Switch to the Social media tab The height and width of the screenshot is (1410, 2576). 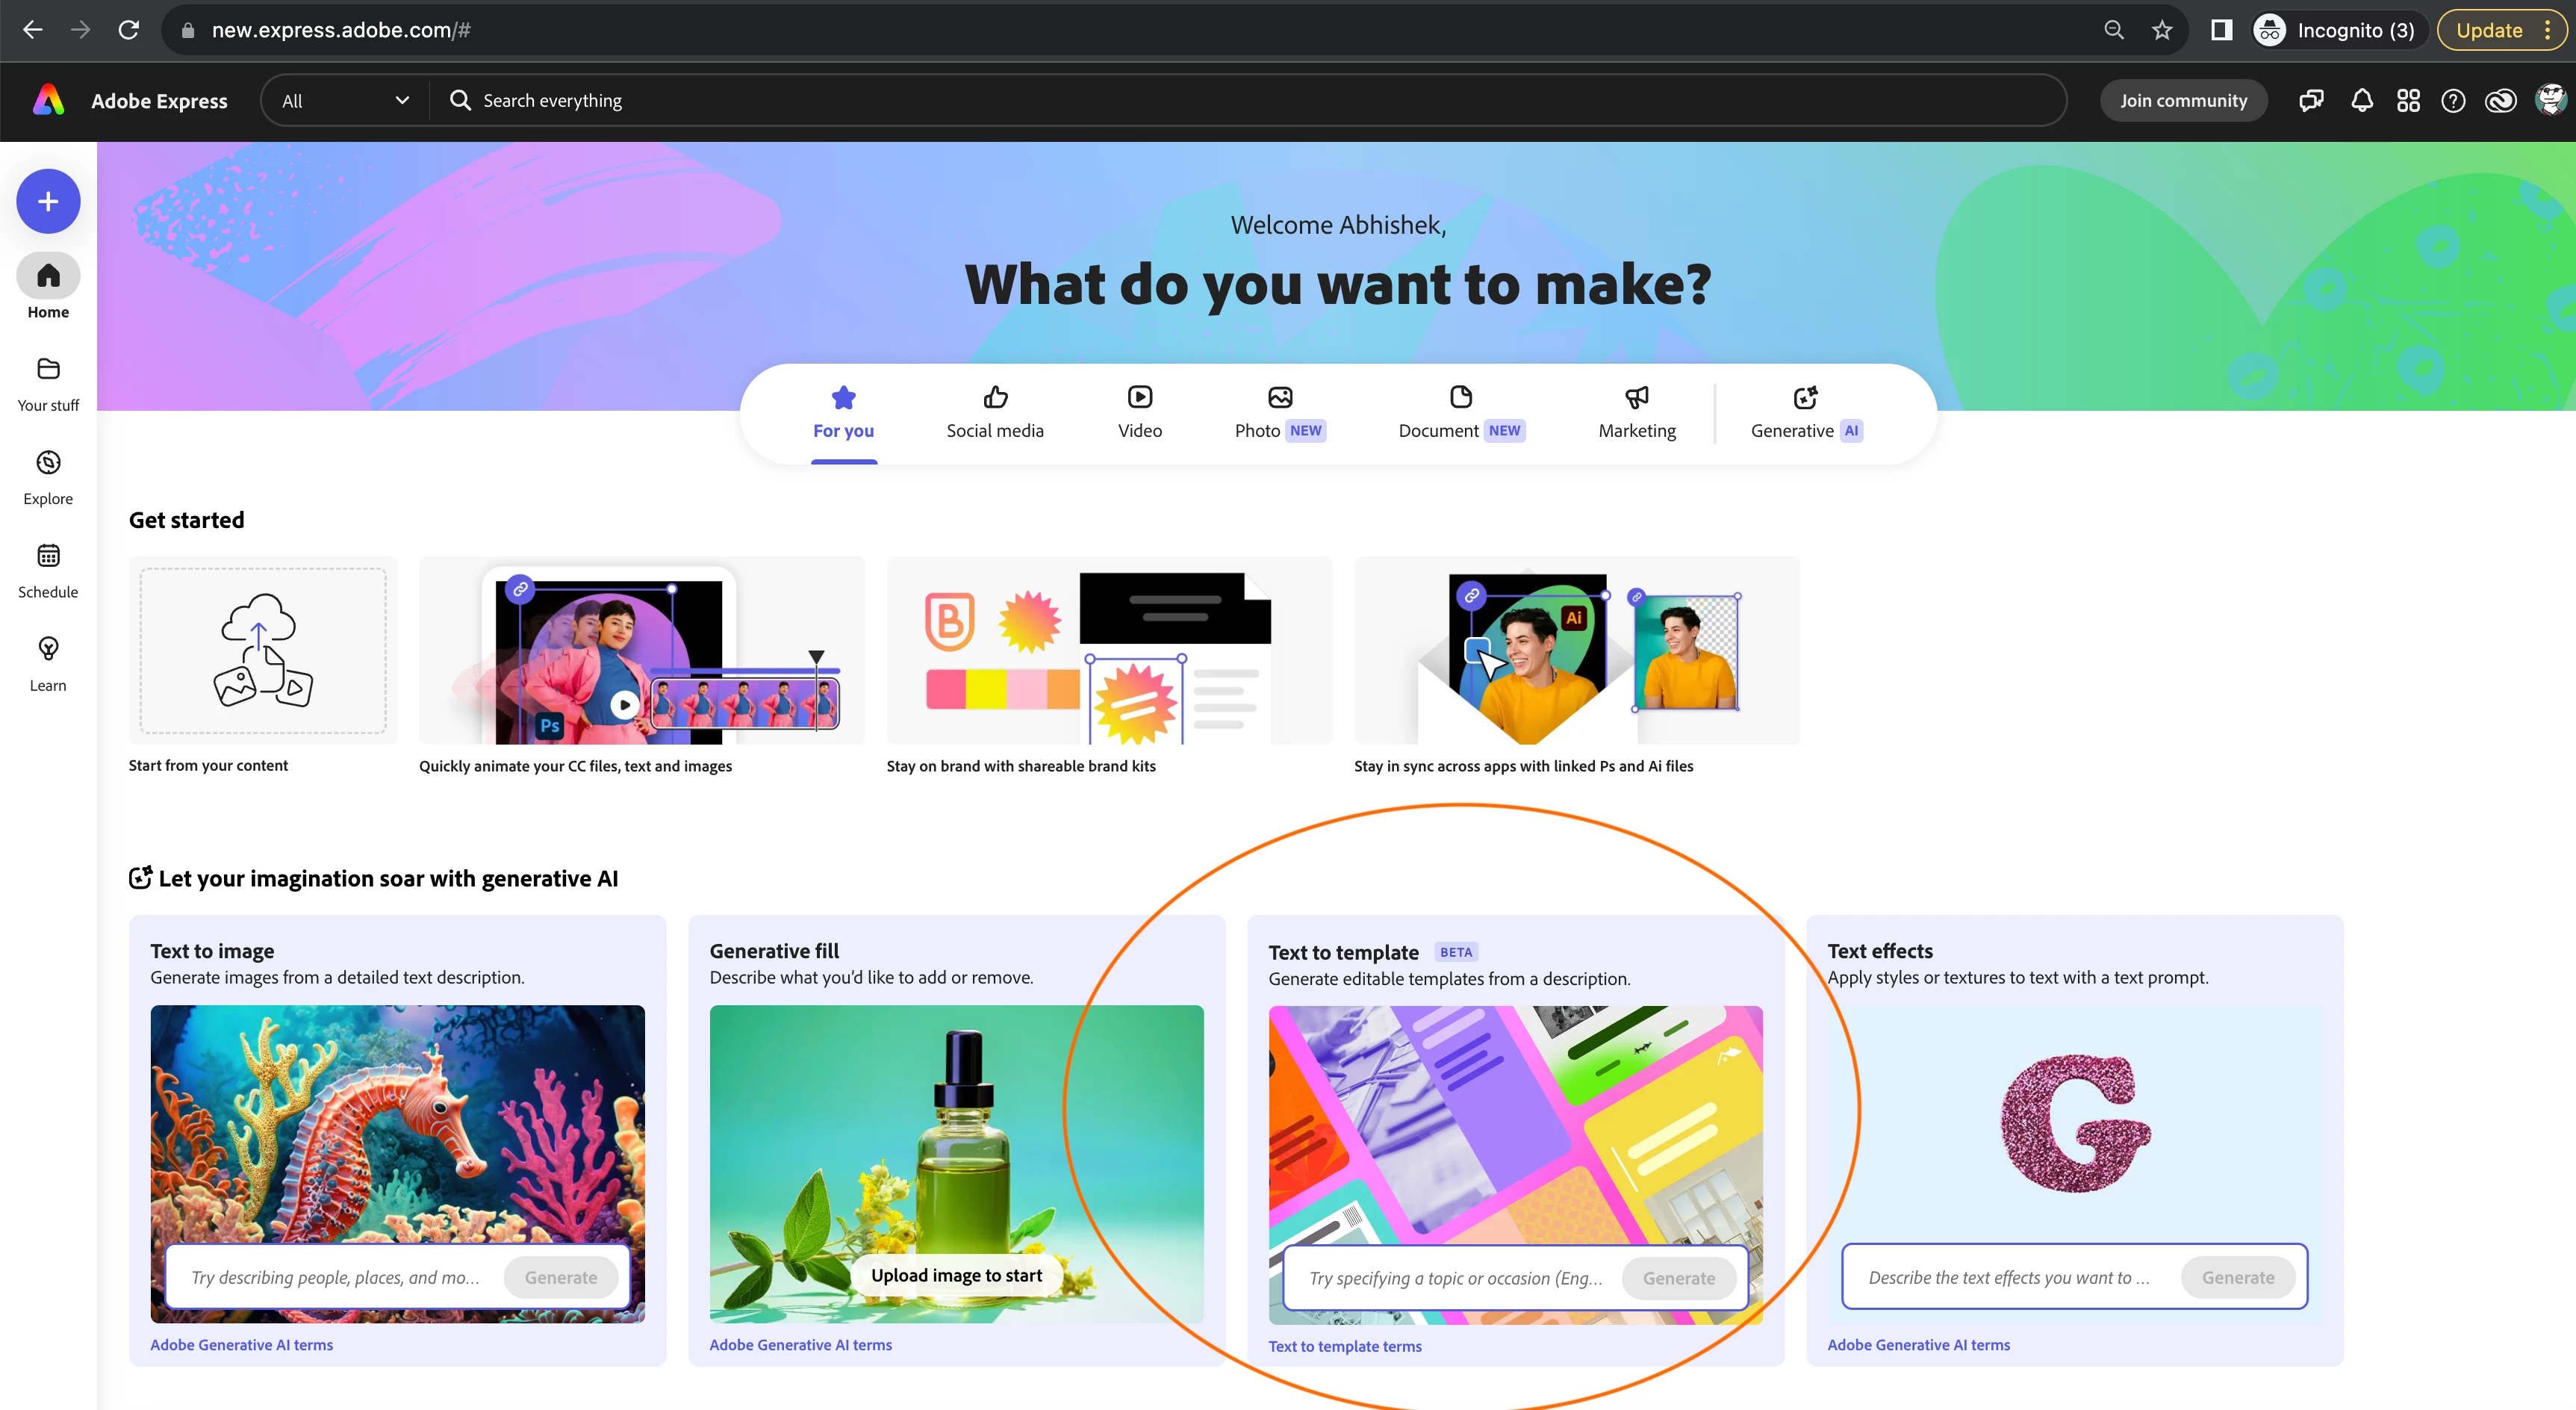[x=994, y=413]
